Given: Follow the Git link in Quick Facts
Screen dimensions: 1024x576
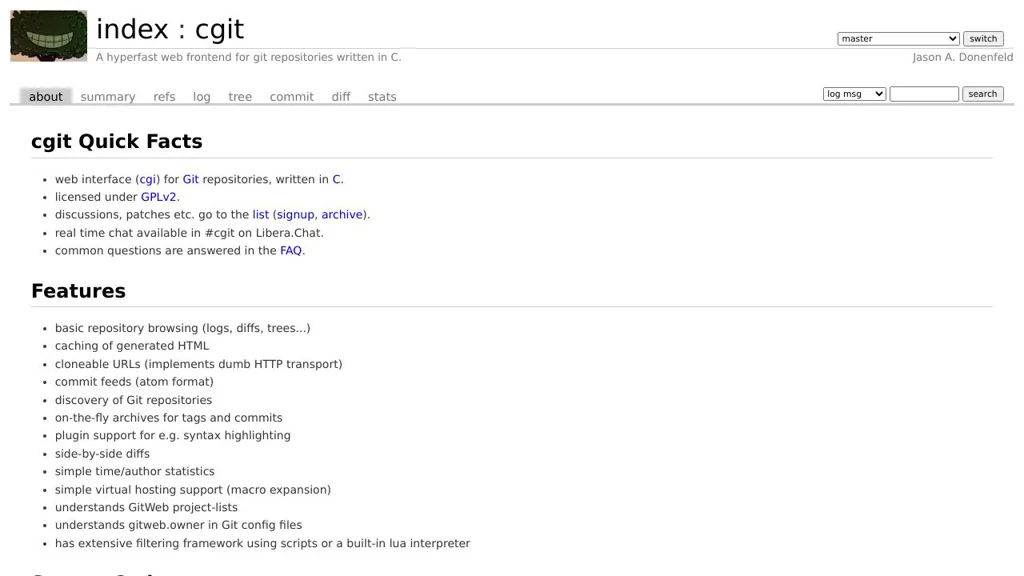Looking at the screenshot, I should (x=190, y=180).
